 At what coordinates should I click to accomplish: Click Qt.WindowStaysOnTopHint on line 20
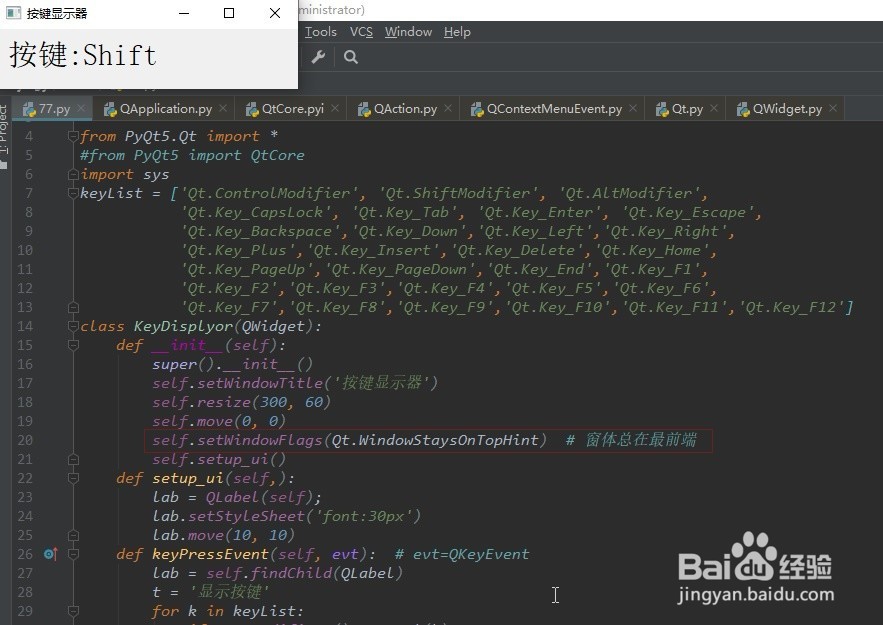coord(435,440)
